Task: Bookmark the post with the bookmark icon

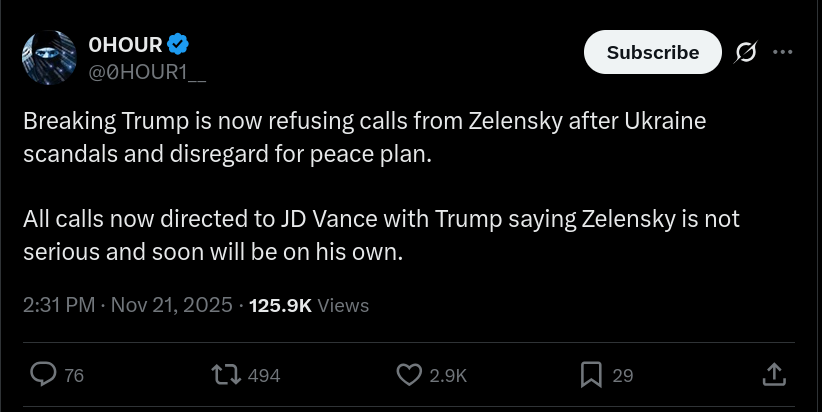Action: [x=591, y=375]
